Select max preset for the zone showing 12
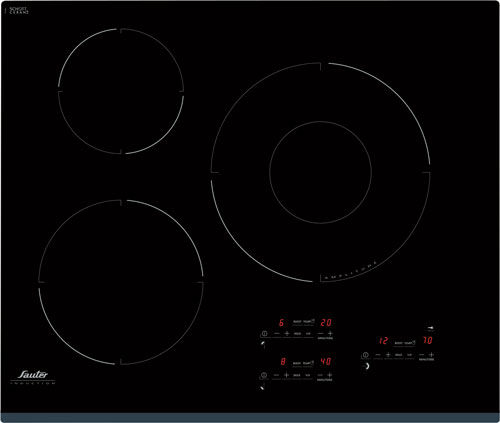 (x=399, y=355)
